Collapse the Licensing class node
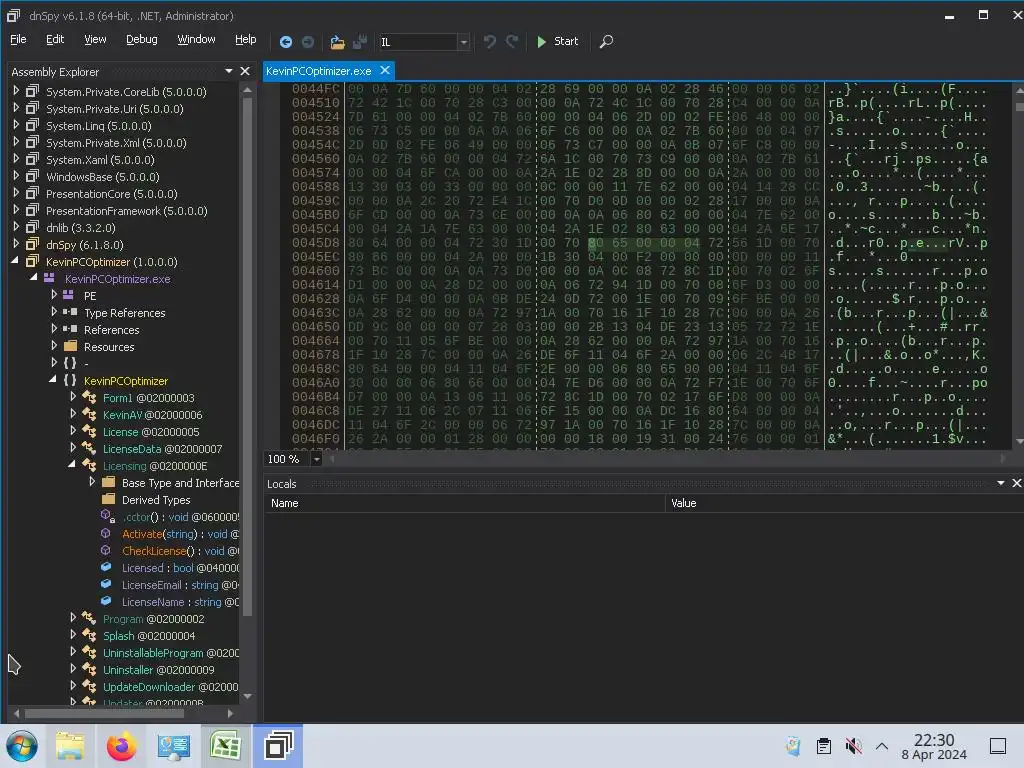This screenshot has width=1024, height=768. (x=72, y=464)
